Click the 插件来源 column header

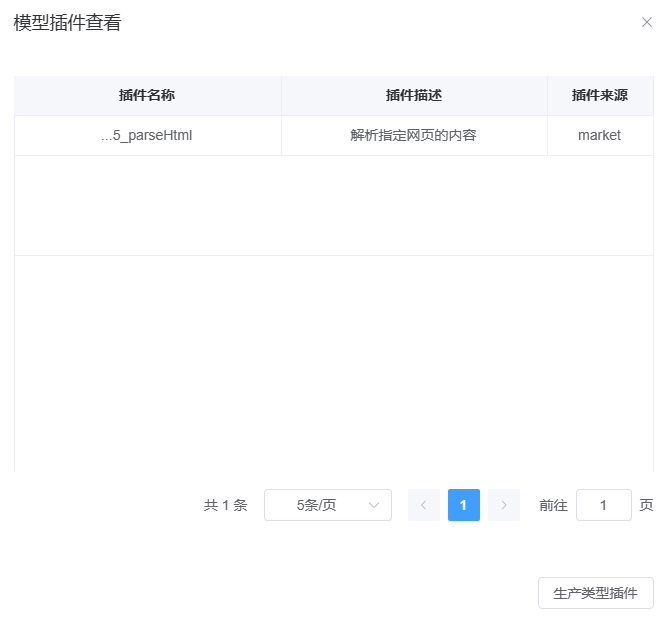[x=599, y=96]
